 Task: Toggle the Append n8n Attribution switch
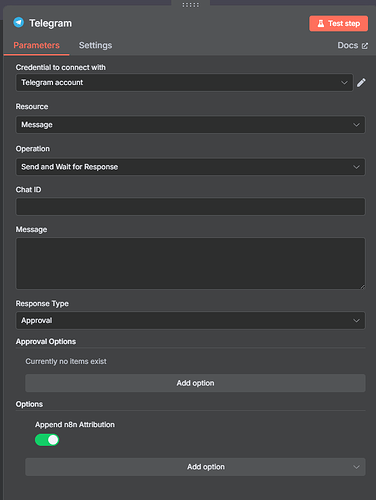[x=47, y=440]
